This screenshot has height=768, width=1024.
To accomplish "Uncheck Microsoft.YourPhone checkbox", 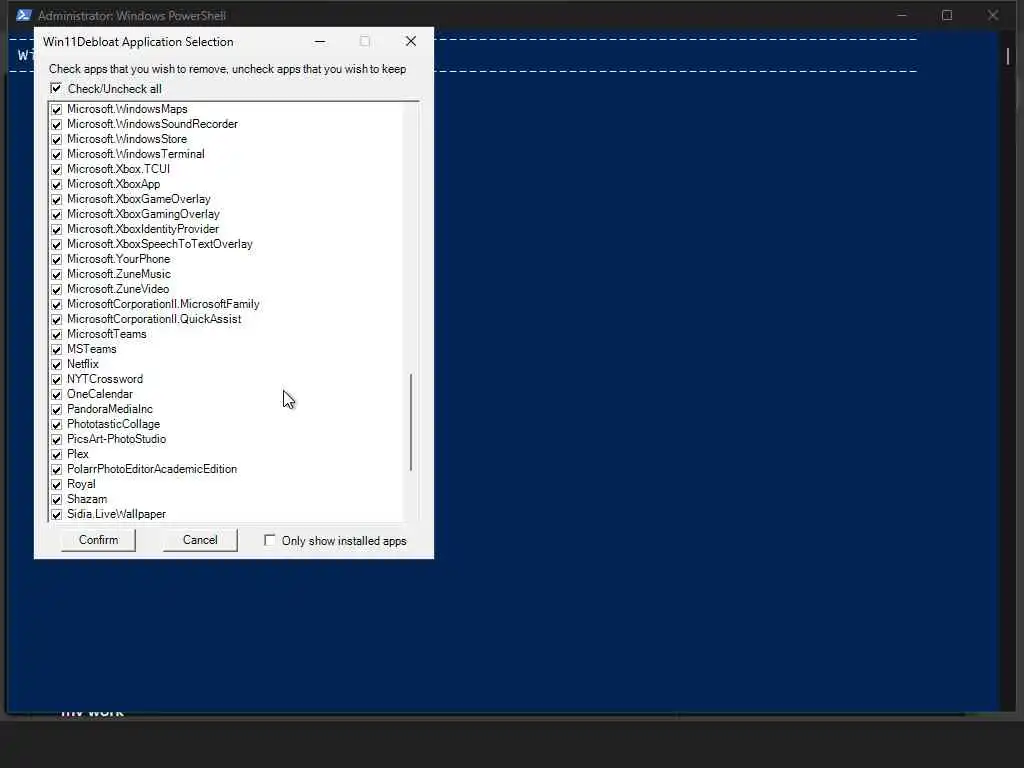I will [57, 260].
